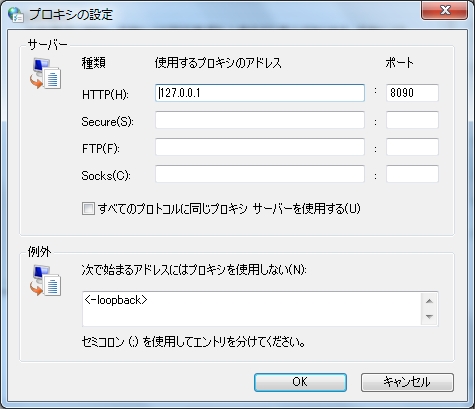Viewport: 475px width, 409px height.
Task: Click the server section computer icon
Action: click(x=46, y=73)
